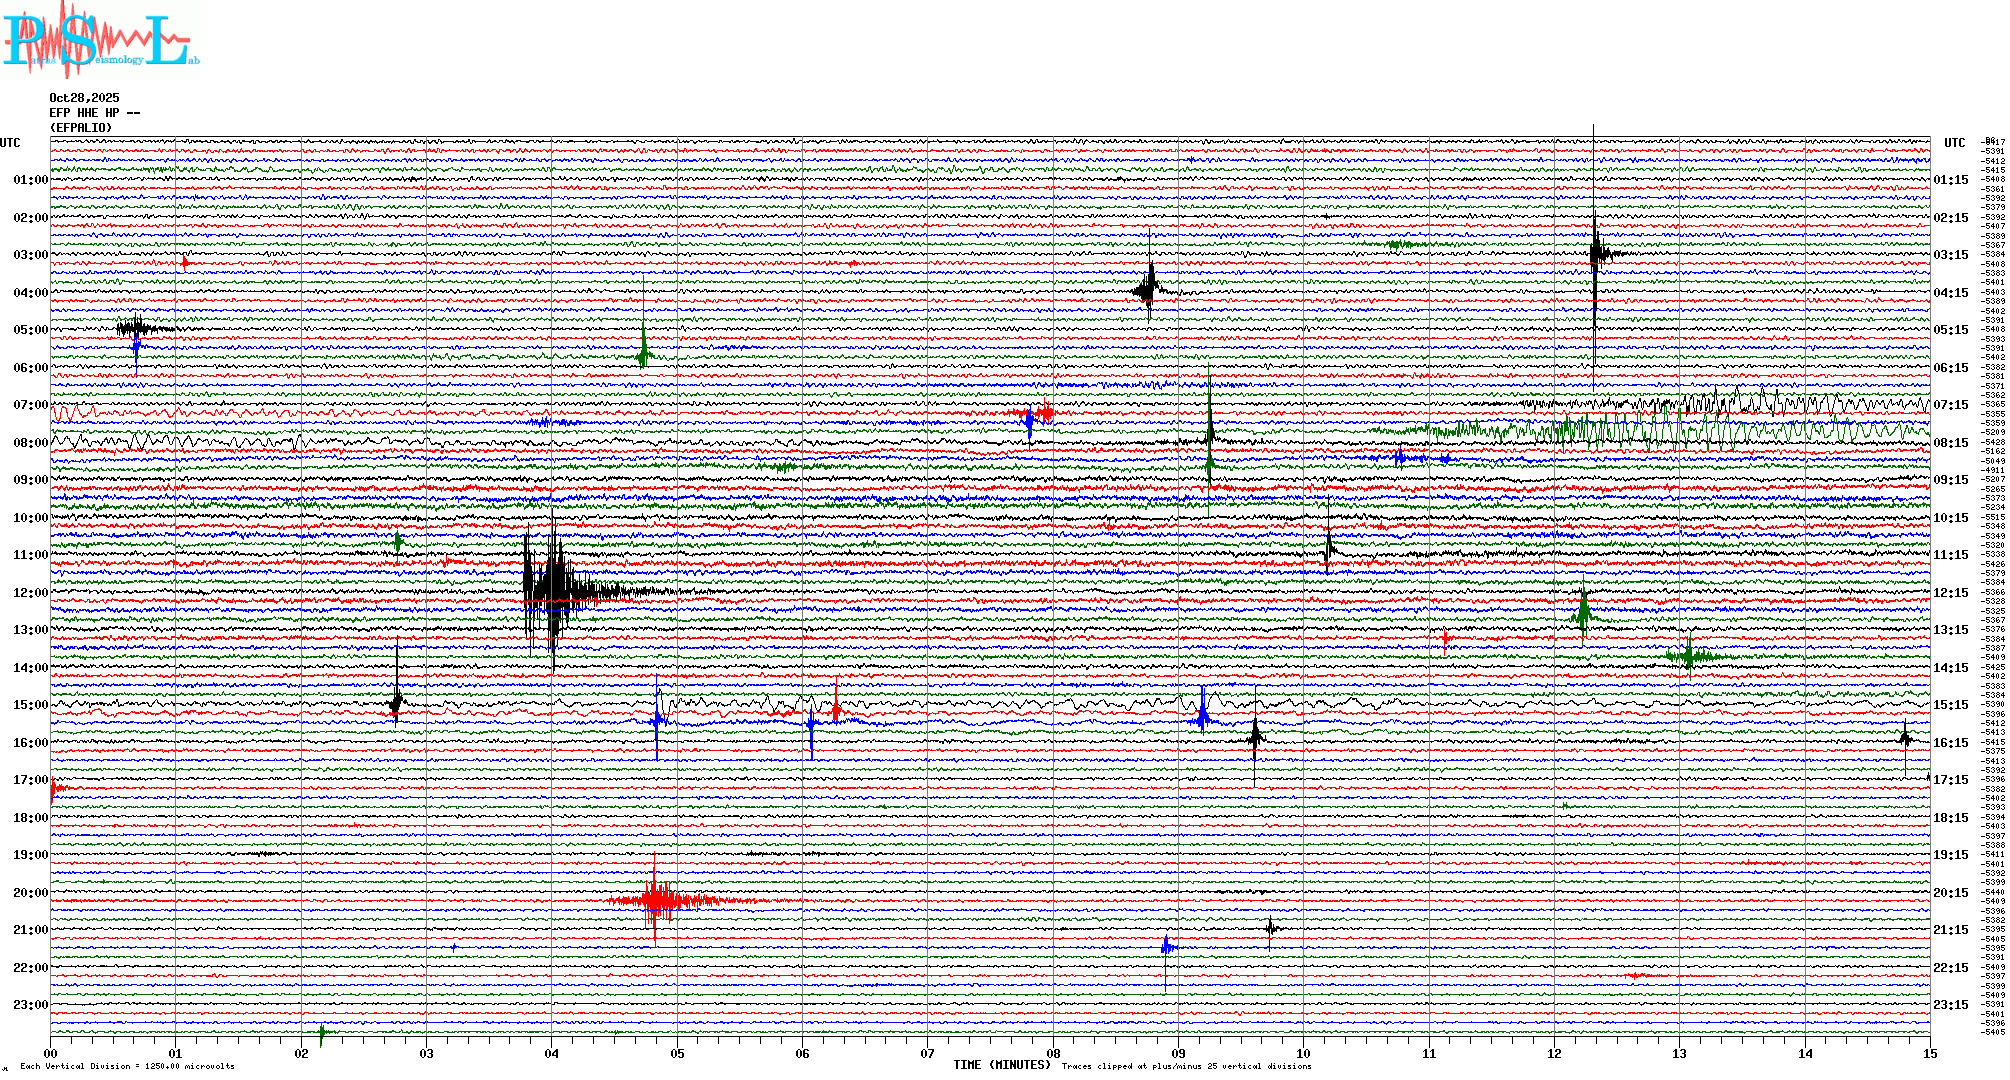Image resolution: width=2010 pixels, height=1080 pixels.
Task: Click the TIME (MINUTES) axis title
Action: click(x=1002, y=1065)
